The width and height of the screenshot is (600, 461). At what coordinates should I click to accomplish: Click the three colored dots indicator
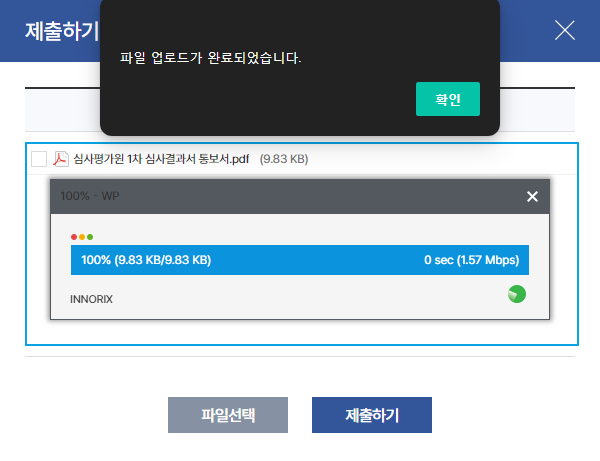(82, 237)
